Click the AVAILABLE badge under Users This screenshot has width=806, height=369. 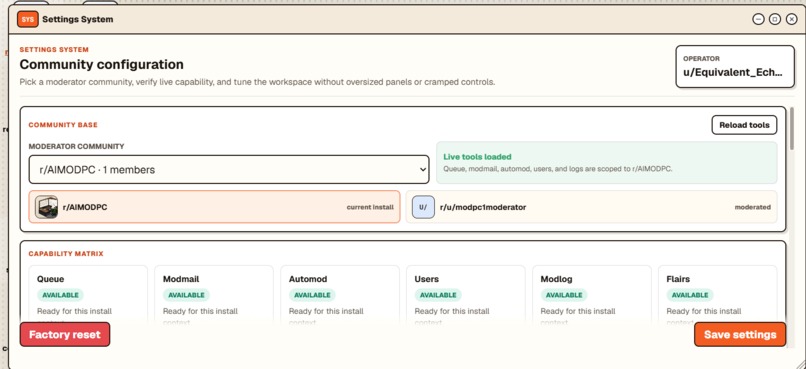click(x=438, y=295)
